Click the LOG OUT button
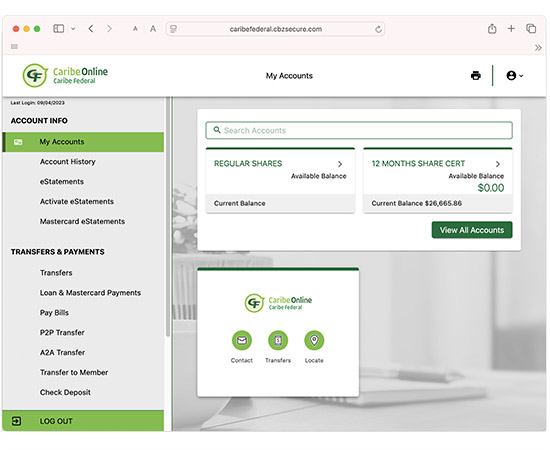This screenshot has width=550, height=450. 83,421
